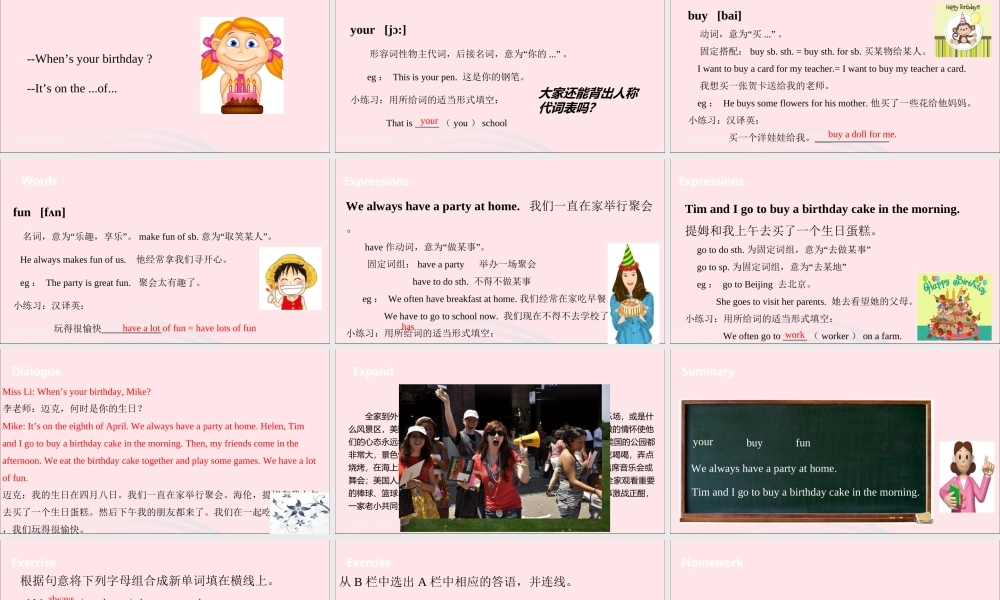
Task: Click 'She goes to visit her parents.' example
Action: tap(770, 302)
